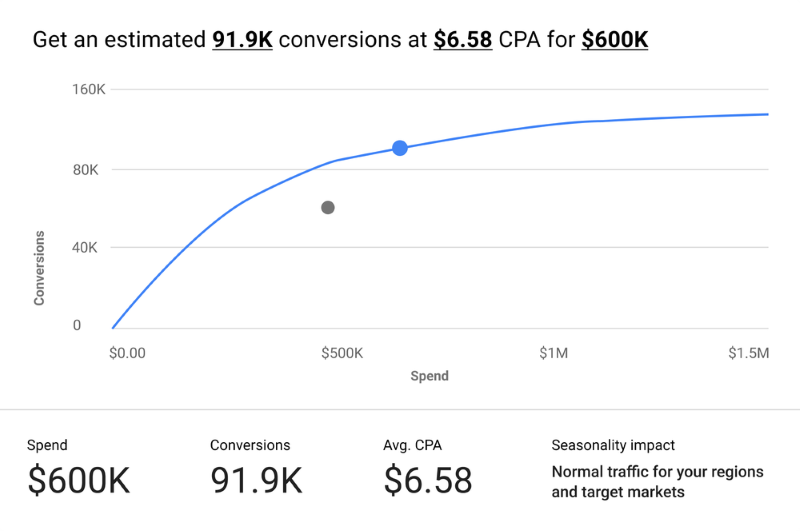The height and width of the screenshot is (531, 800).
Task: Click the $1M spend axis label
Action: (x=554, y=353)
